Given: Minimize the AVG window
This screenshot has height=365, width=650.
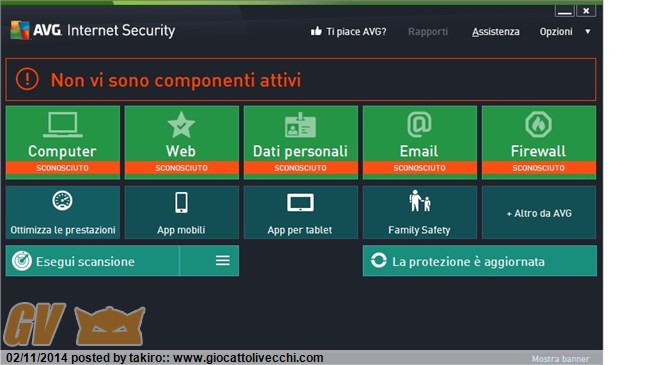Looking at the screenshot, I should coord(565,11).
